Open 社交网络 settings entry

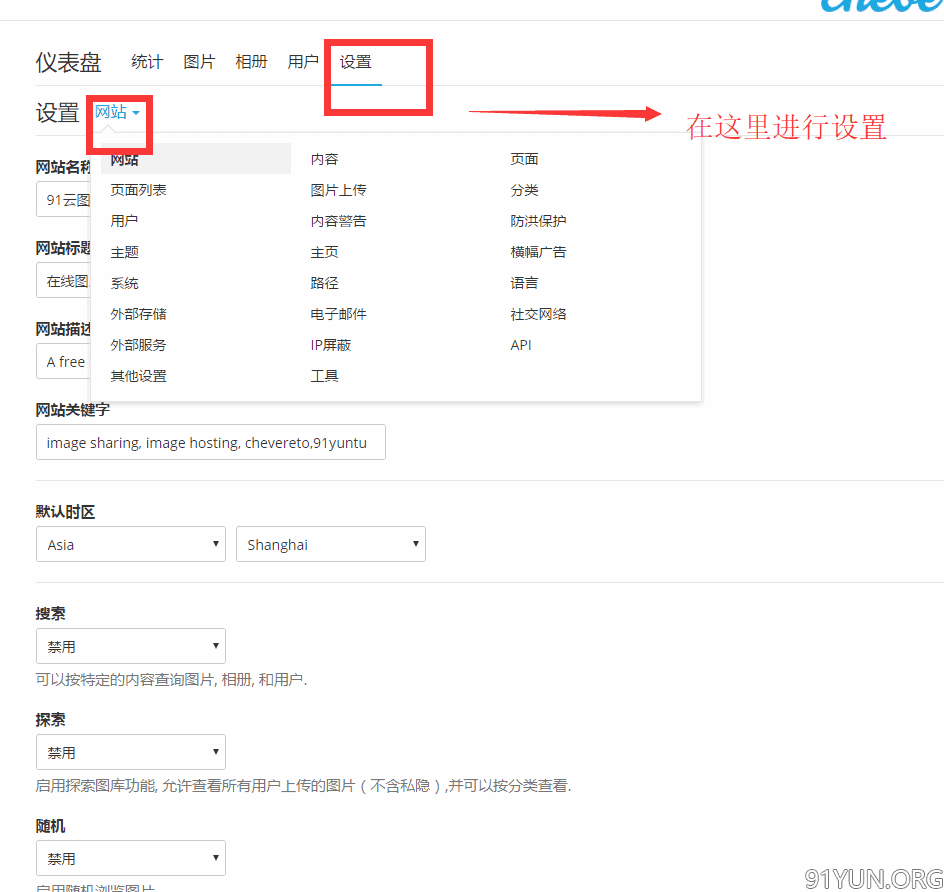click(538, 314)
